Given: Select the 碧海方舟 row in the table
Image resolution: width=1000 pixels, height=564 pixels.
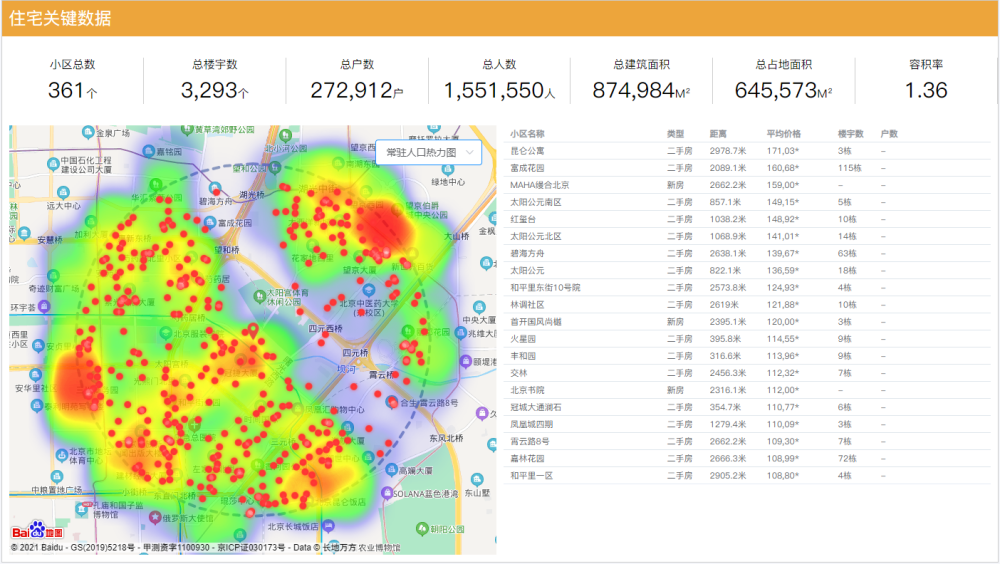Looking at the screenshot, I should click(x=747, y=254).
